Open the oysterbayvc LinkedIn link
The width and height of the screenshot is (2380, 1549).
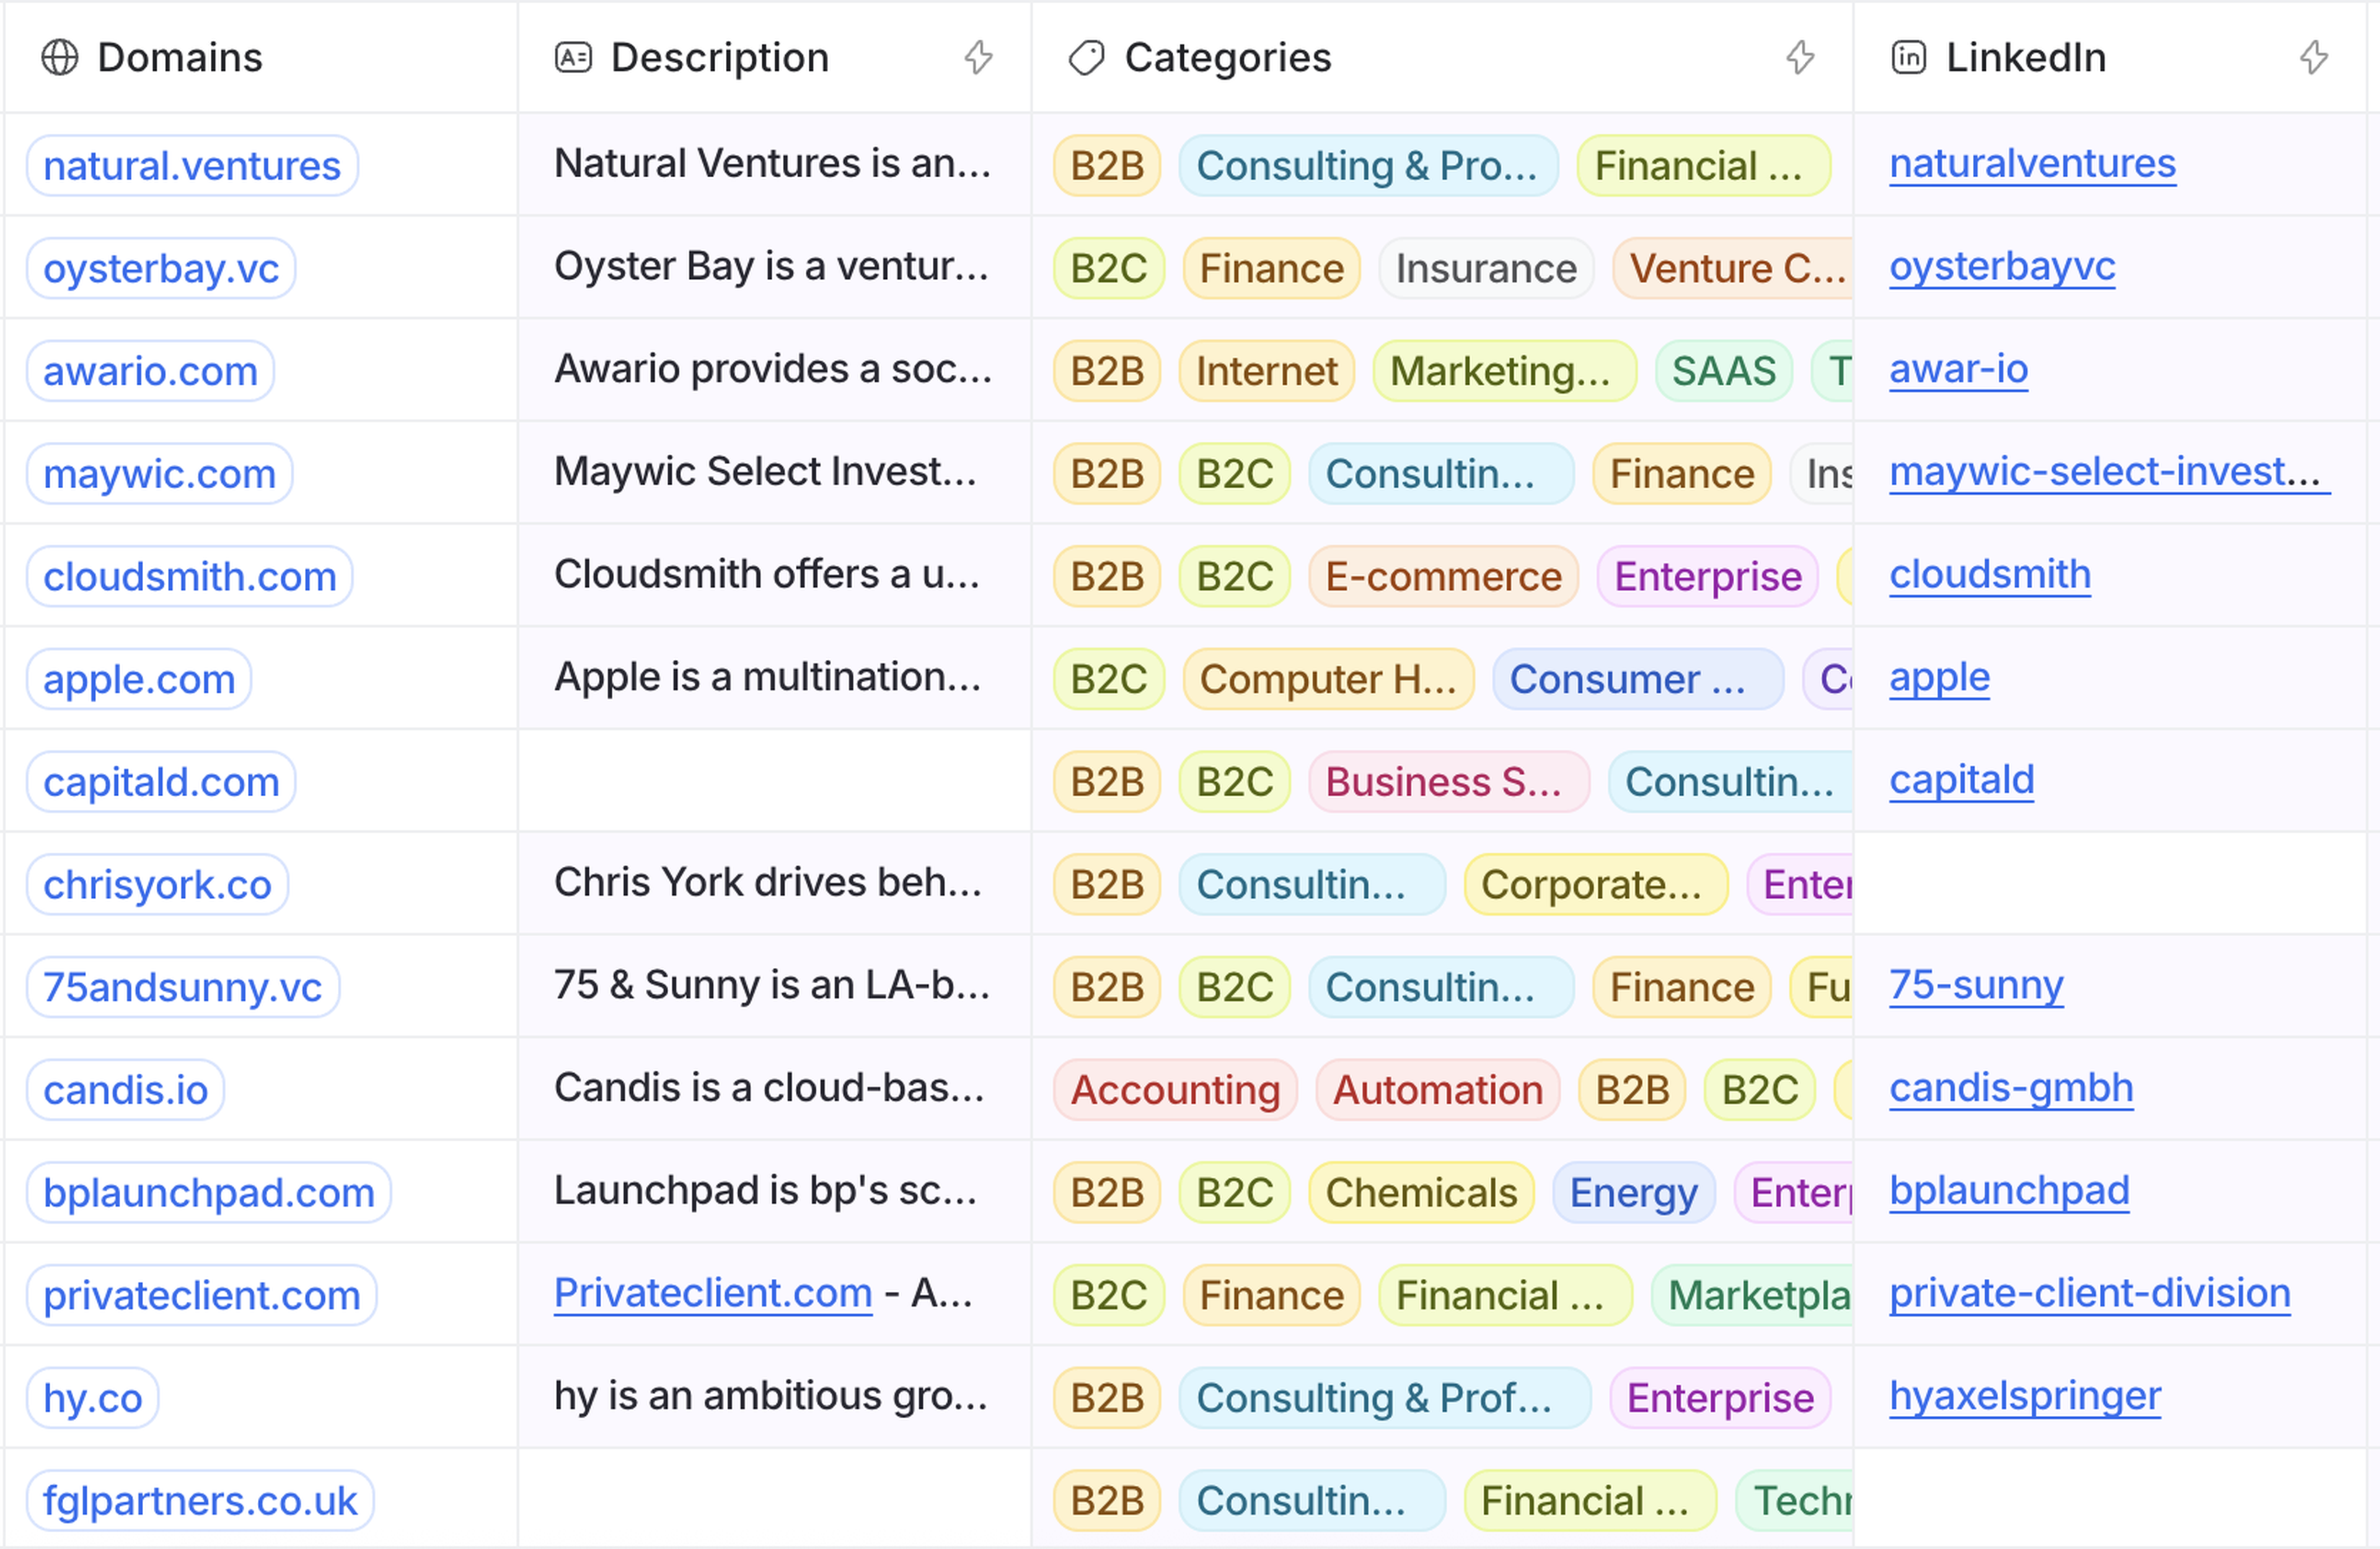(2002, 267)
